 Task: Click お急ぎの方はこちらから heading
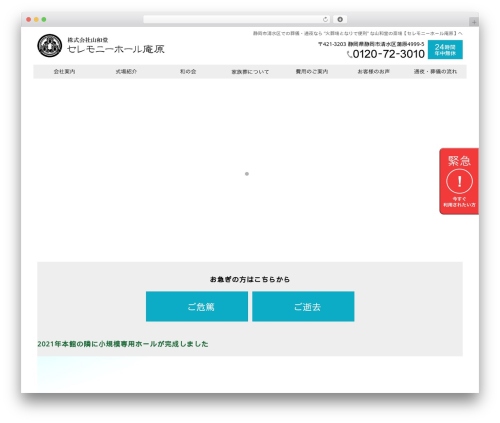[x=250, y=279]
